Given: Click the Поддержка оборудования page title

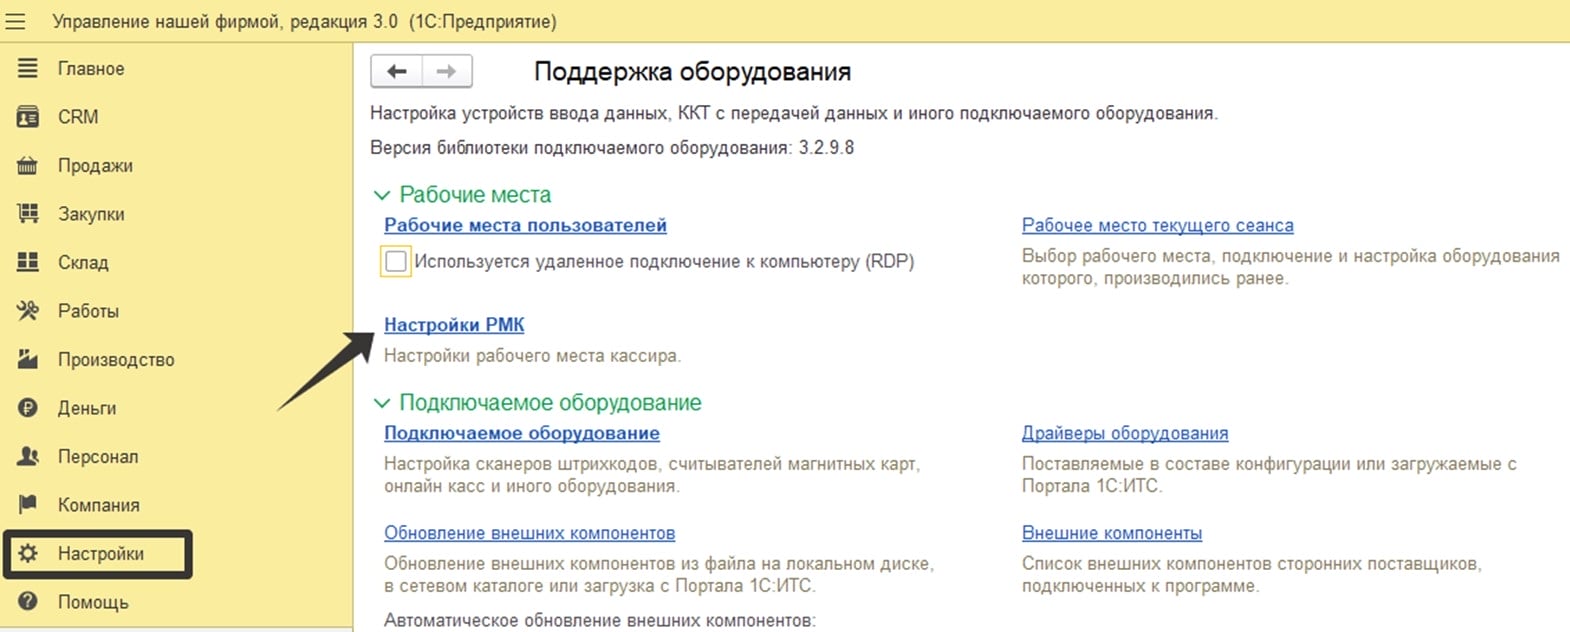Looking at the screenshot, I should 693,72.
